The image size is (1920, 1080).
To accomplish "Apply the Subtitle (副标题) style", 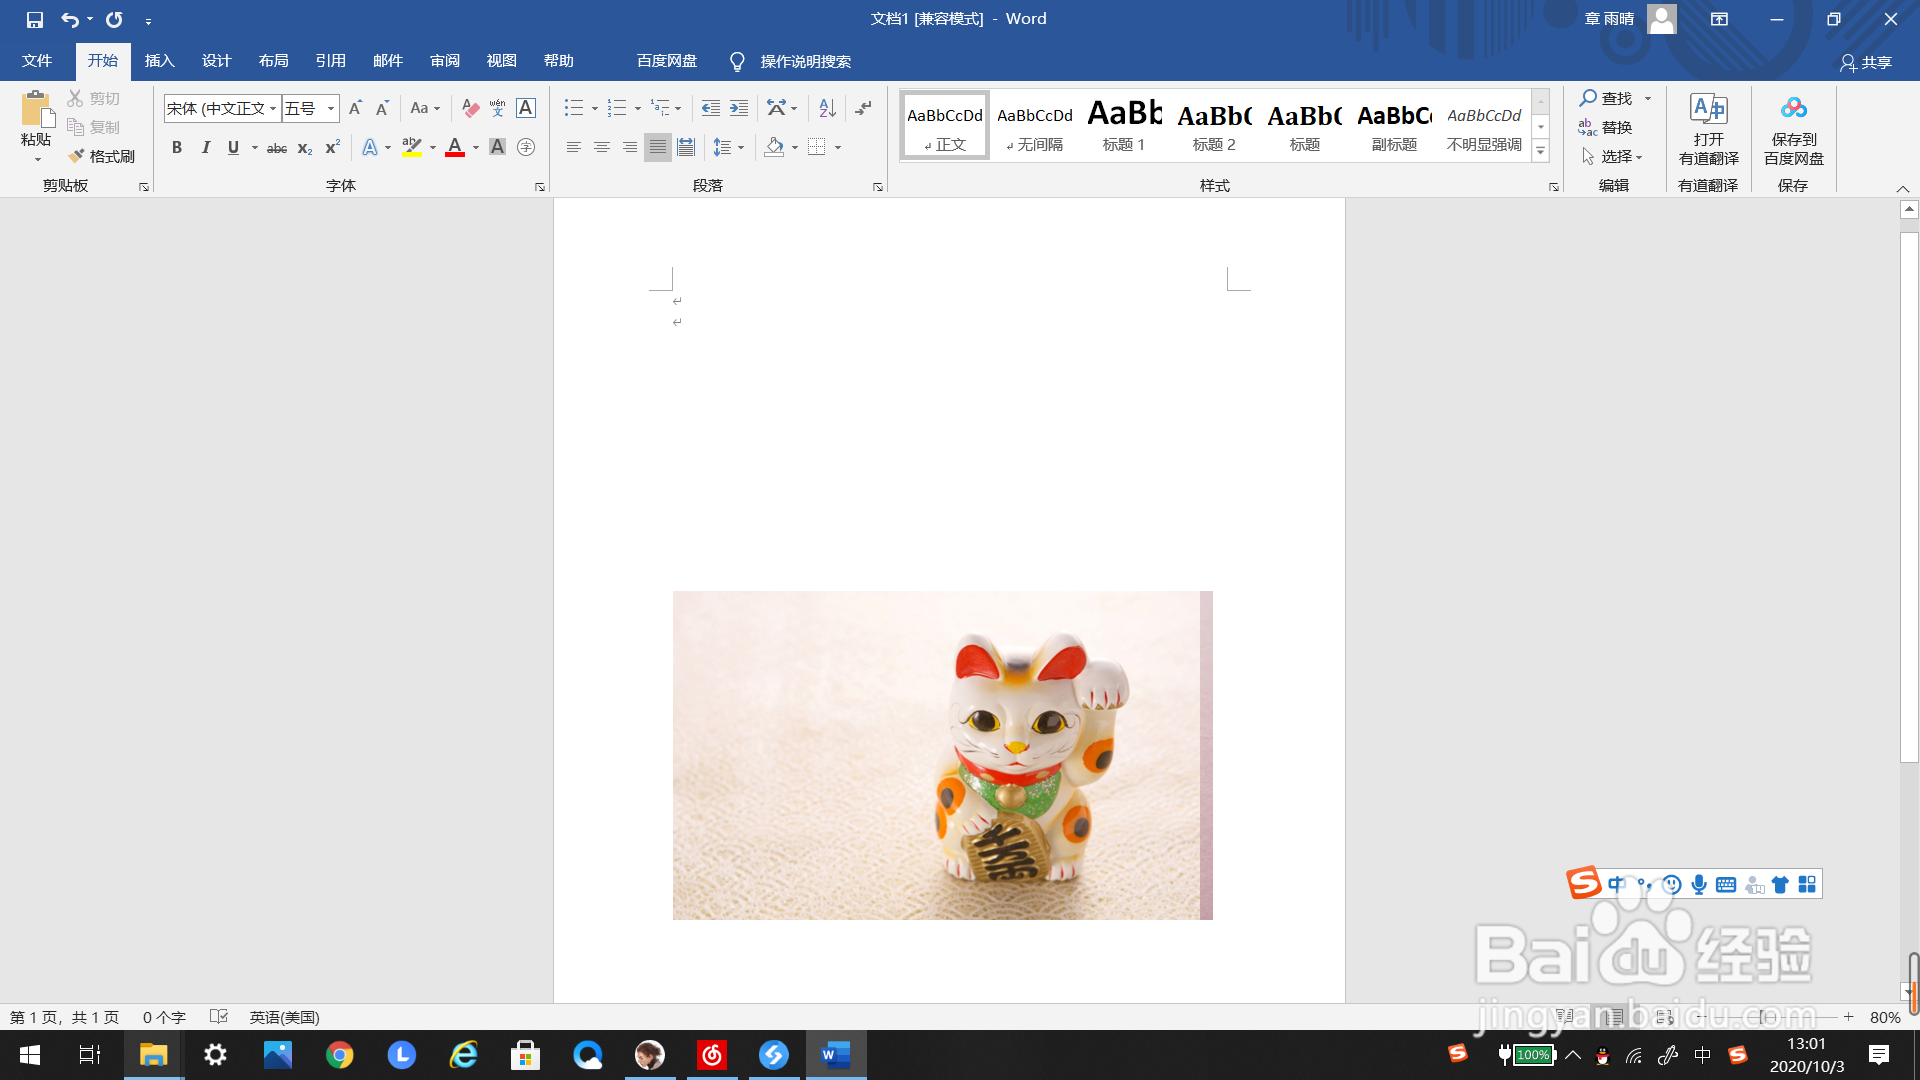I will (x=1394, y=125).
